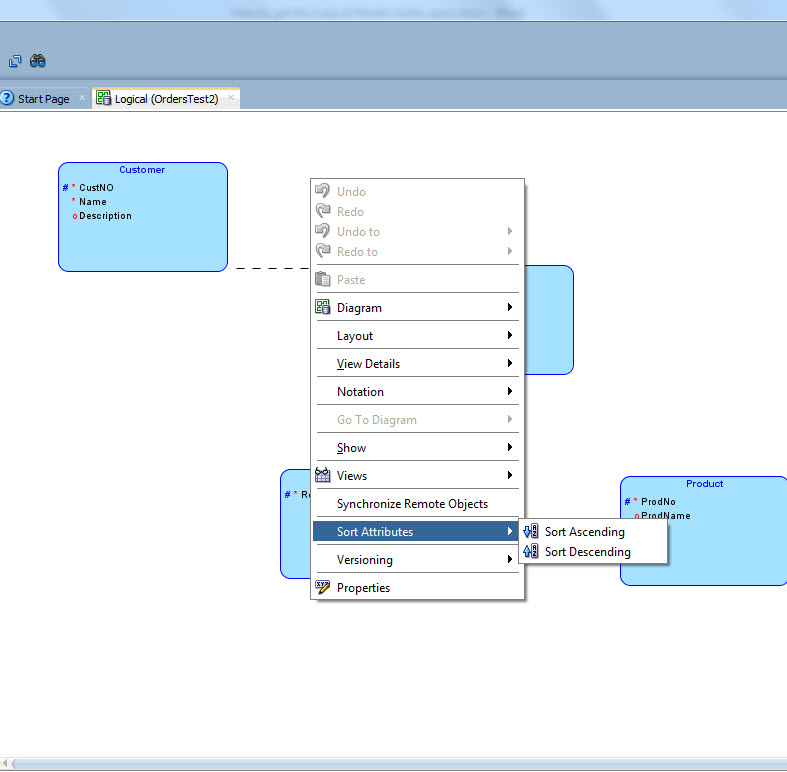Click the binoculars find icon in toolbar
The height and width of the screenshot is (772, 787).
pyautogui.click(x=38, y=61)
